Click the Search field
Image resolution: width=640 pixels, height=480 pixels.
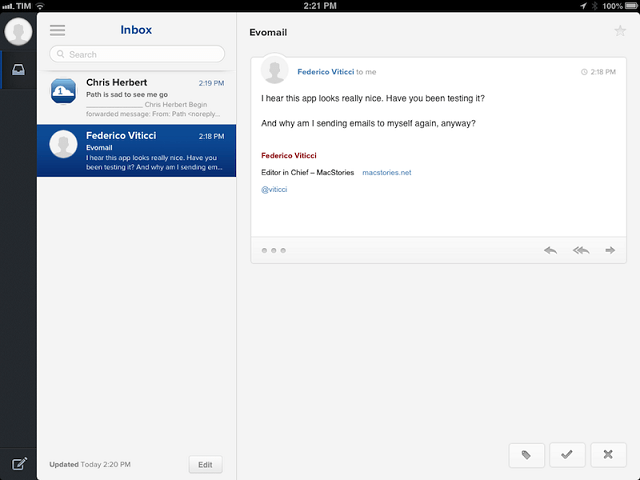[137, 54]
